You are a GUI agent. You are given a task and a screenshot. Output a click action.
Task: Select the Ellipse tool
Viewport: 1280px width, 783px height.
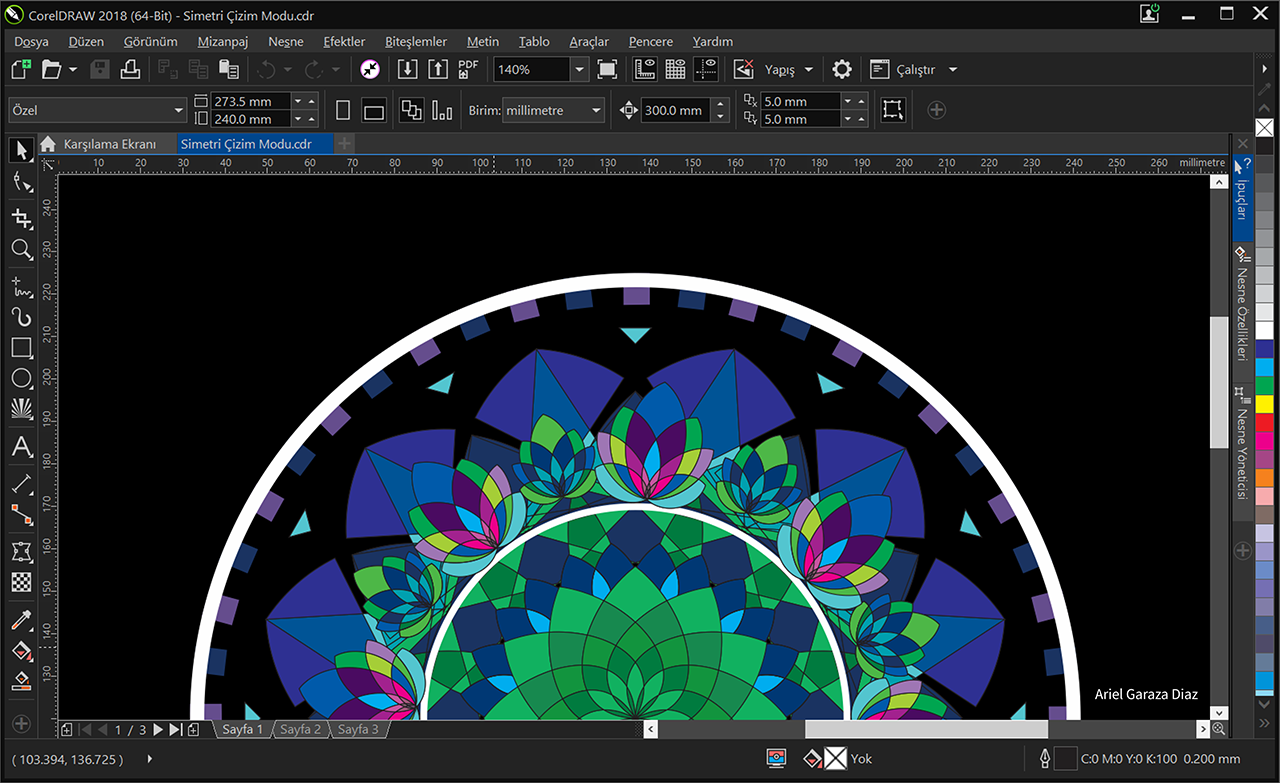pyautogui.click(x=21, y=378)
